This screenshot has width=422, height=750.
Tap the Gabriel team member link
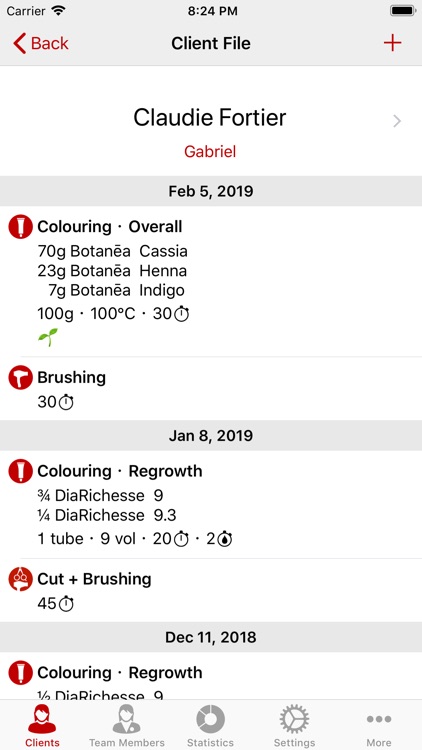(210, 152)
